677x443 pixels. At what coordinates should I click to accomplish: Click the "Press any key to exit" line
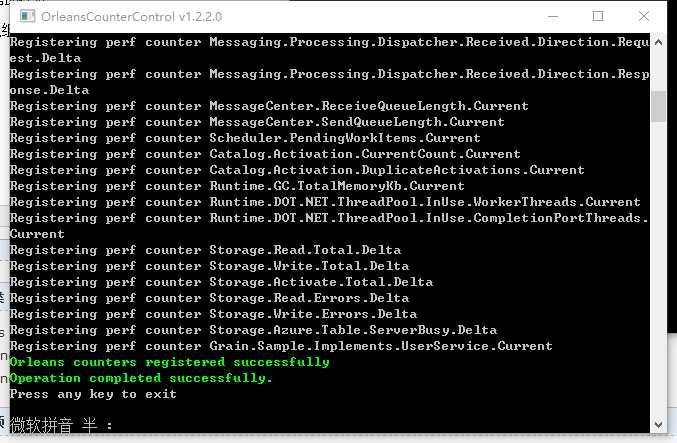[x=93, y=394]
